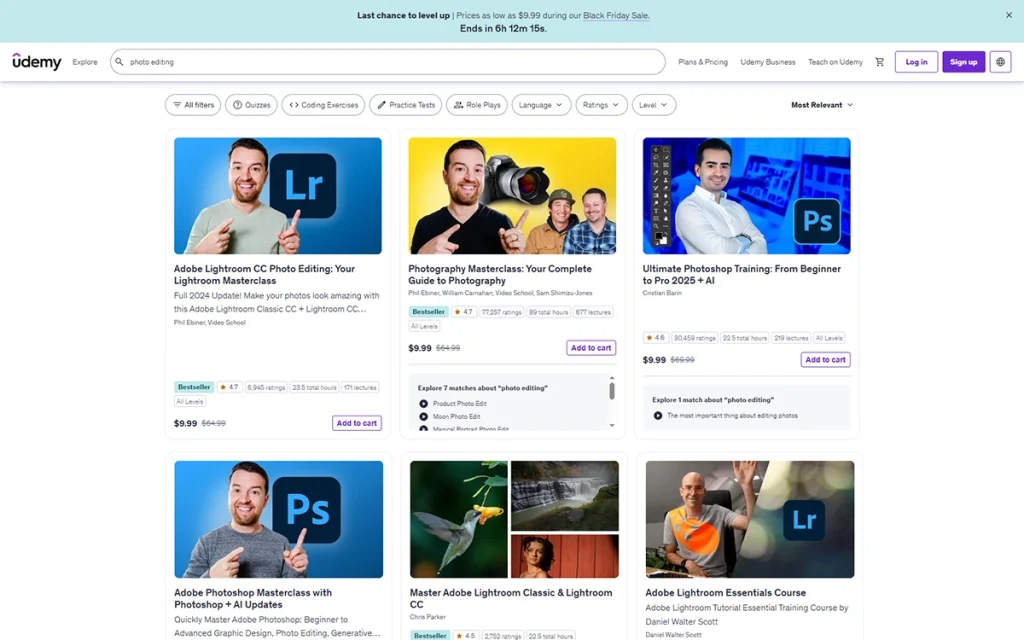Click the language globe icon
1024x640 pixels.
(x=1000, y=62)
